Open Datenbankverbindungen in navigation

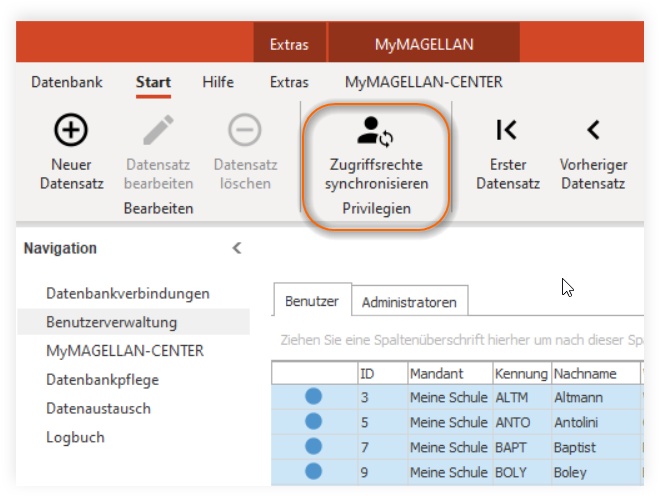click(128, 294)
